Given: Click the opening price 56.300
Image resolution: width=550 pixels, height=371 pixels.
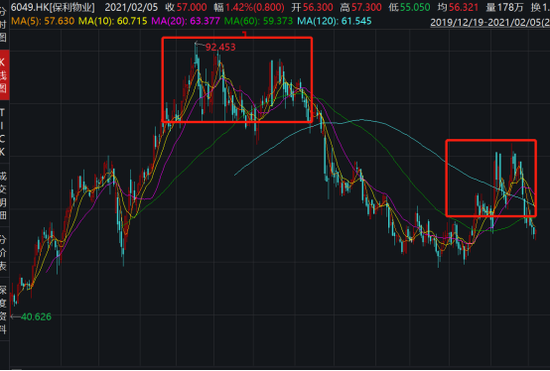Looking at the screenshot, I should (x=318, y=7).
